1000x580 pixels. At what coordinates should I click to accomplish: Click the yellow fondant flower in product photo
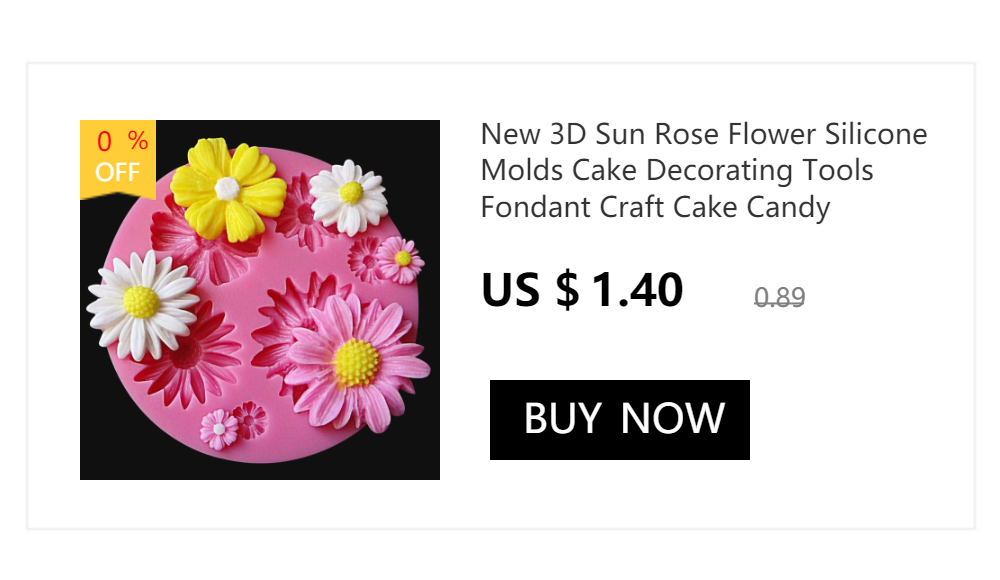pos(227,188)
